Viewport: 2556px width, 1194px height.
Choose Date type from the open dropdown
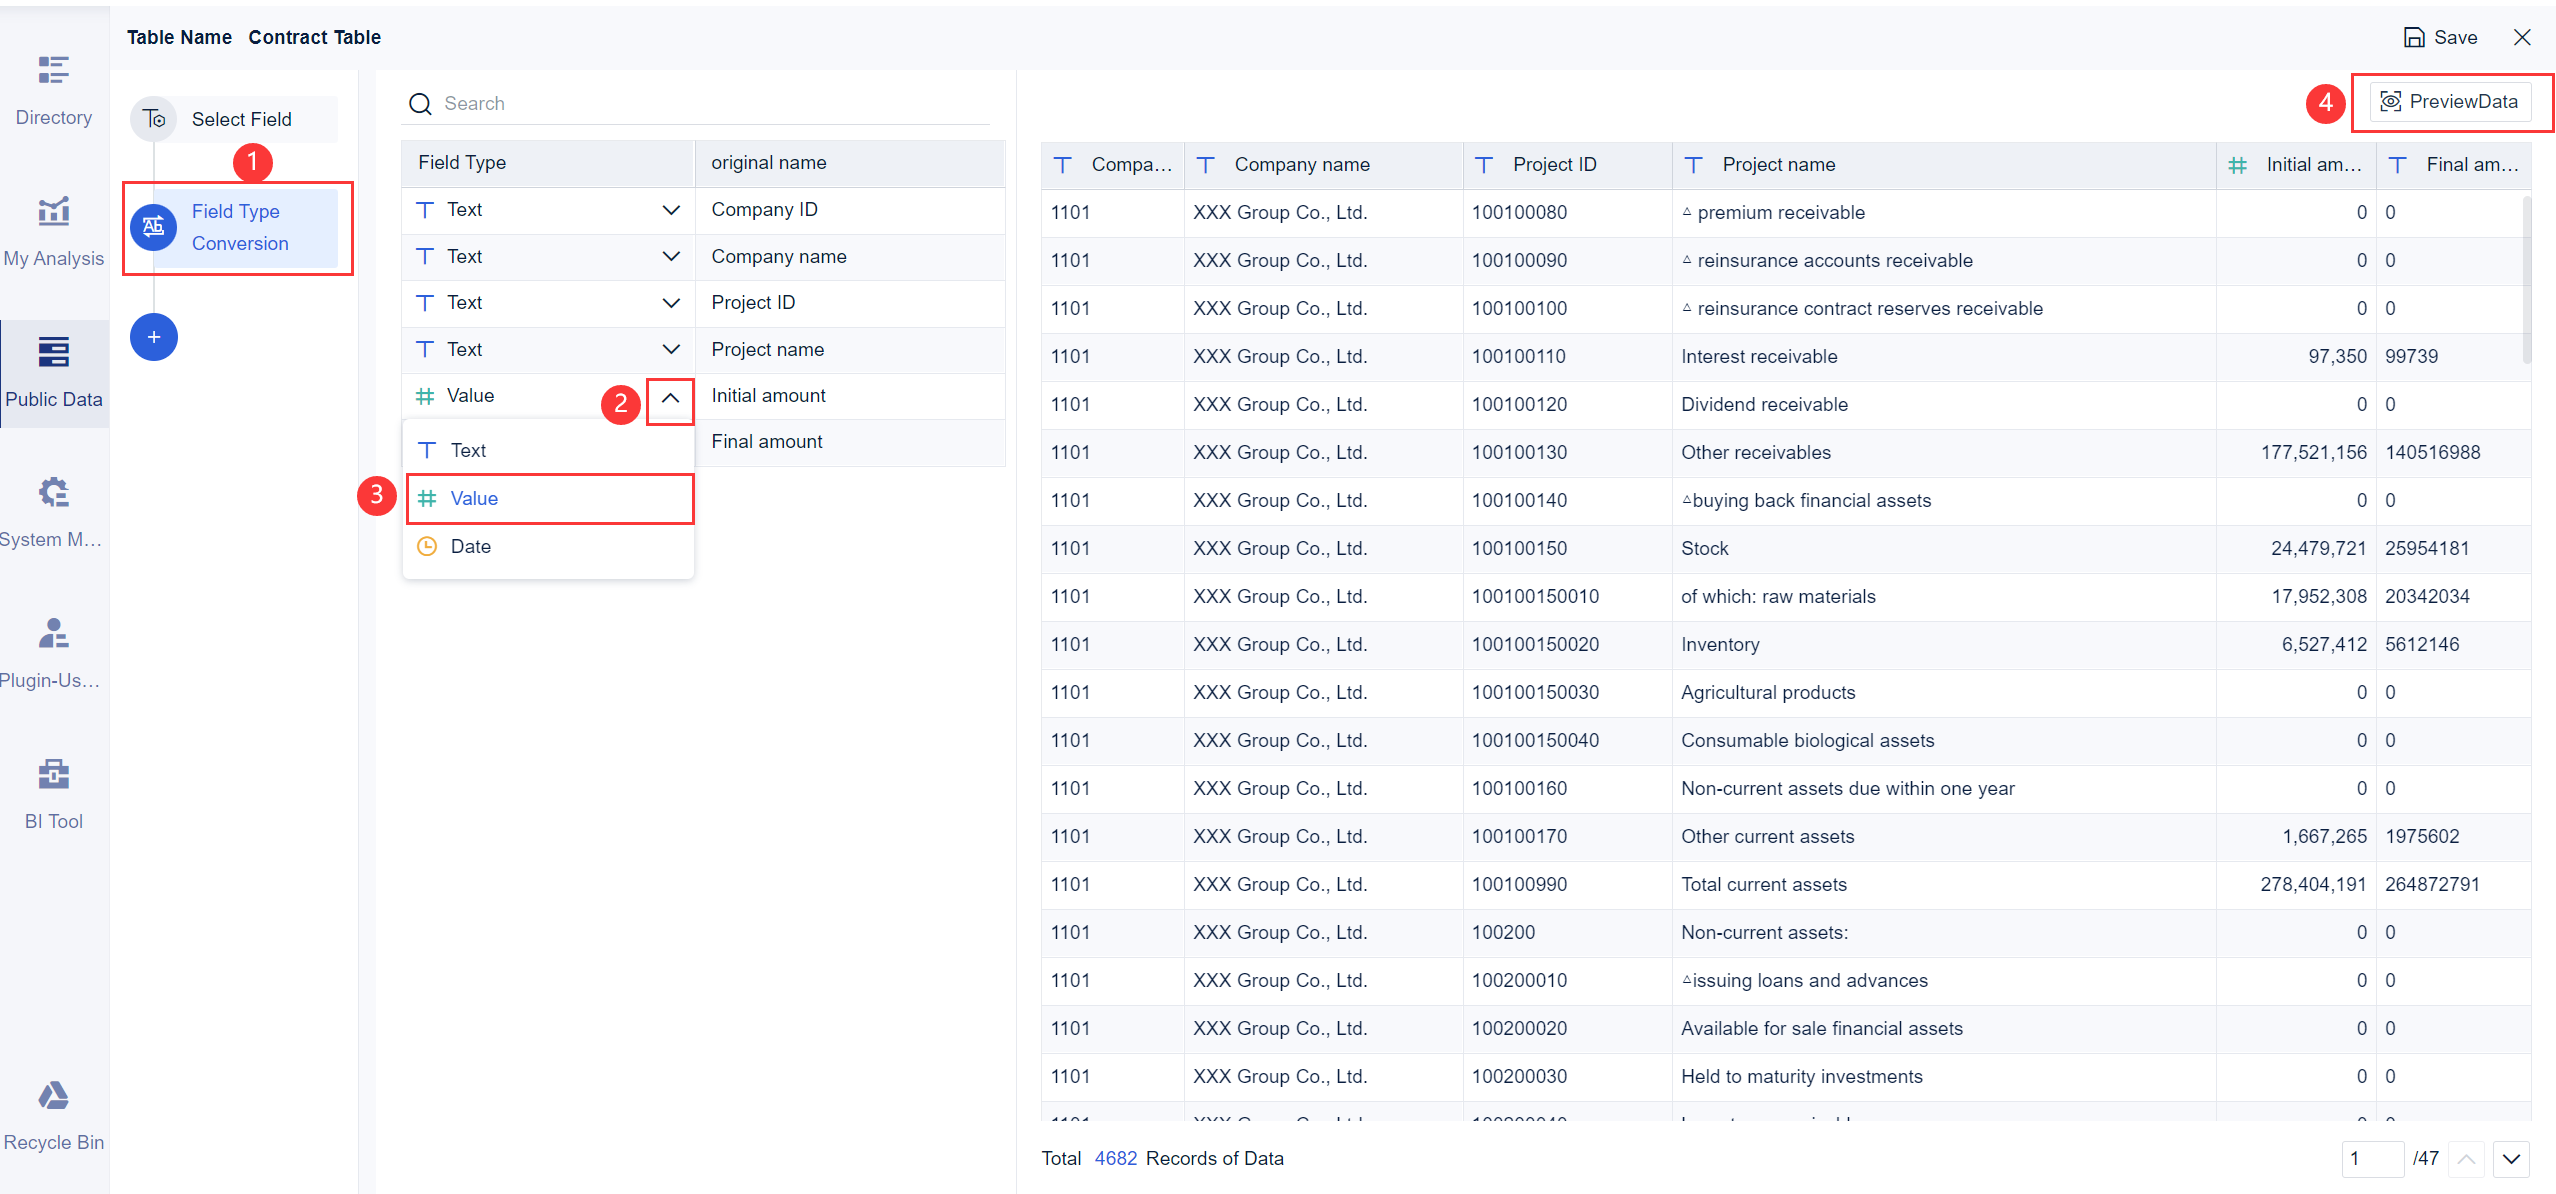pyautogui.click(x=470, y=546)
